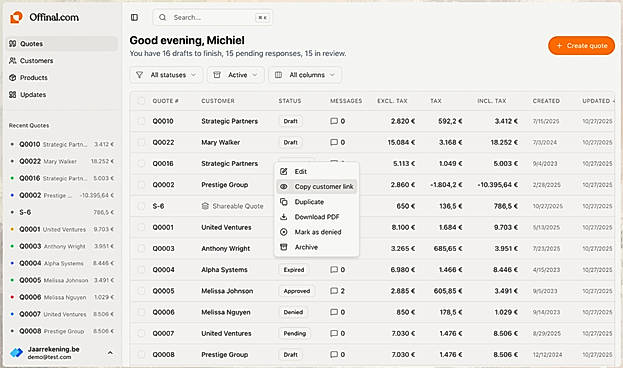Click the Jaarrekening.be account logo

click(16, 352)
